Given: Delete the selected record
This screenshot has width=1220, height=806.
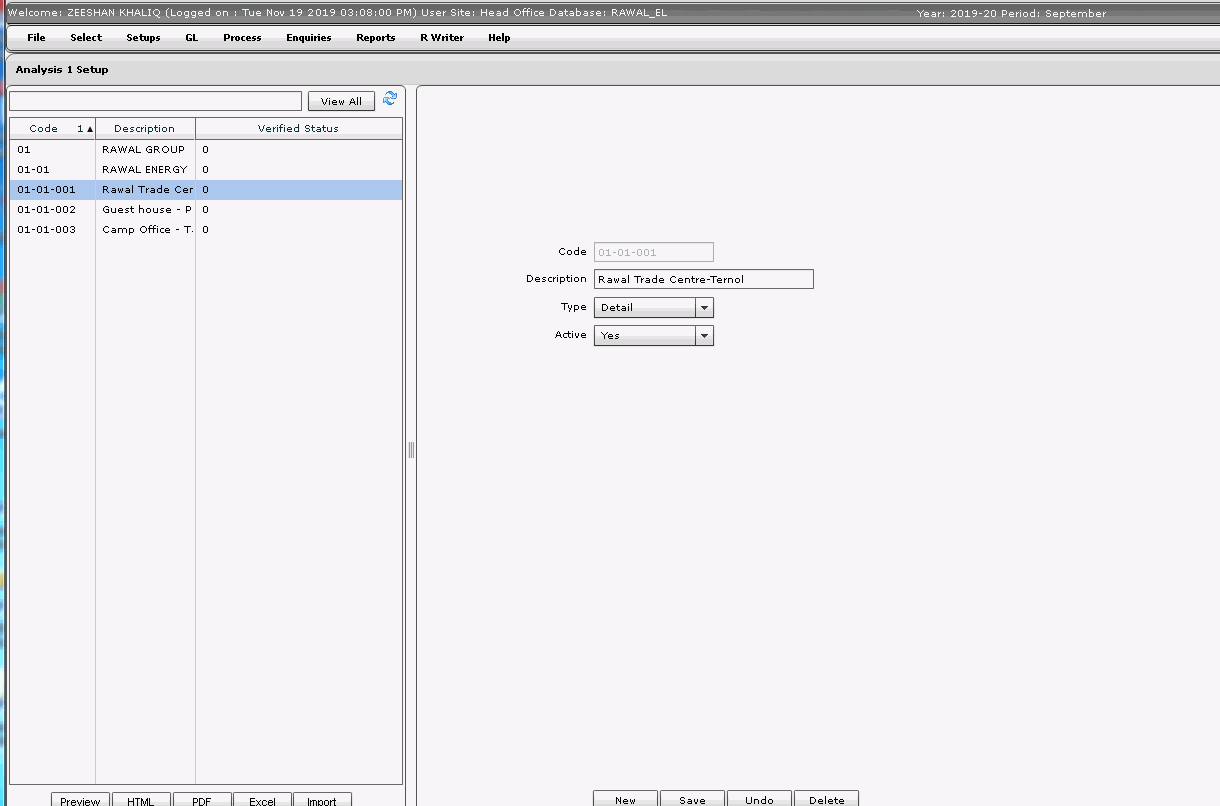Looking at the screenshot, I should tap(826, 800).
